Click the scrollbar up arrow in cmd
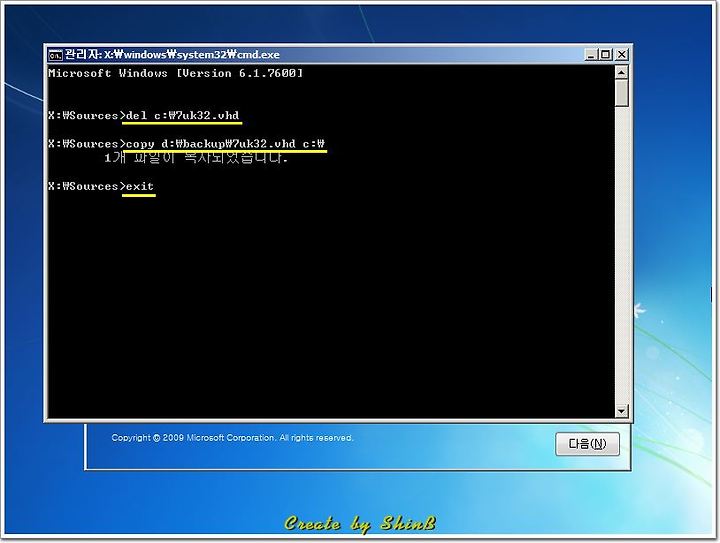This screenshot has width=720, height=543. point(621,73)
